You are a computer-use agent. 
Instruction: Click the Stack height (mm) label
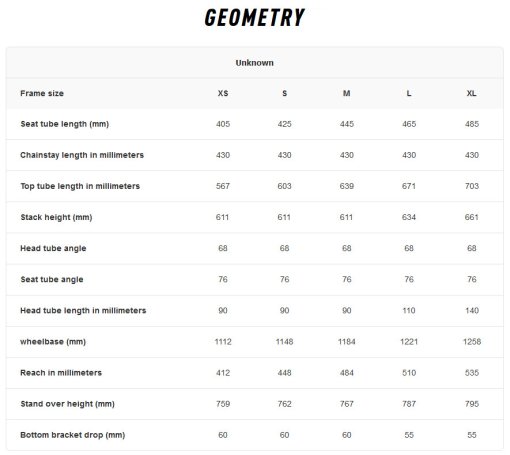point(56,217)
